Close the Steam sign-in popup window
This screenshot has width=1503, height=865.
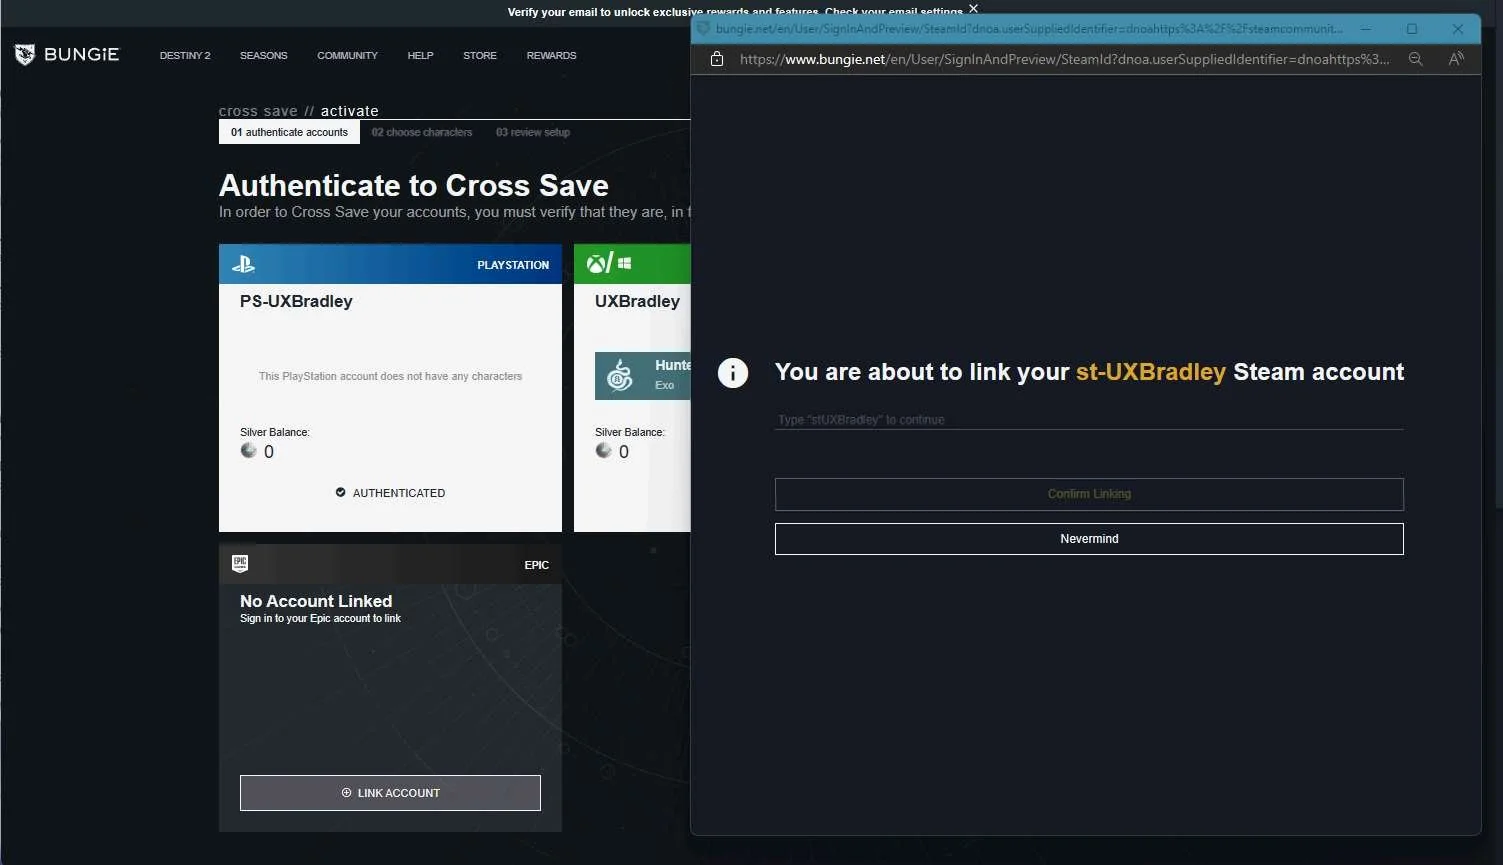[1458, 29]
